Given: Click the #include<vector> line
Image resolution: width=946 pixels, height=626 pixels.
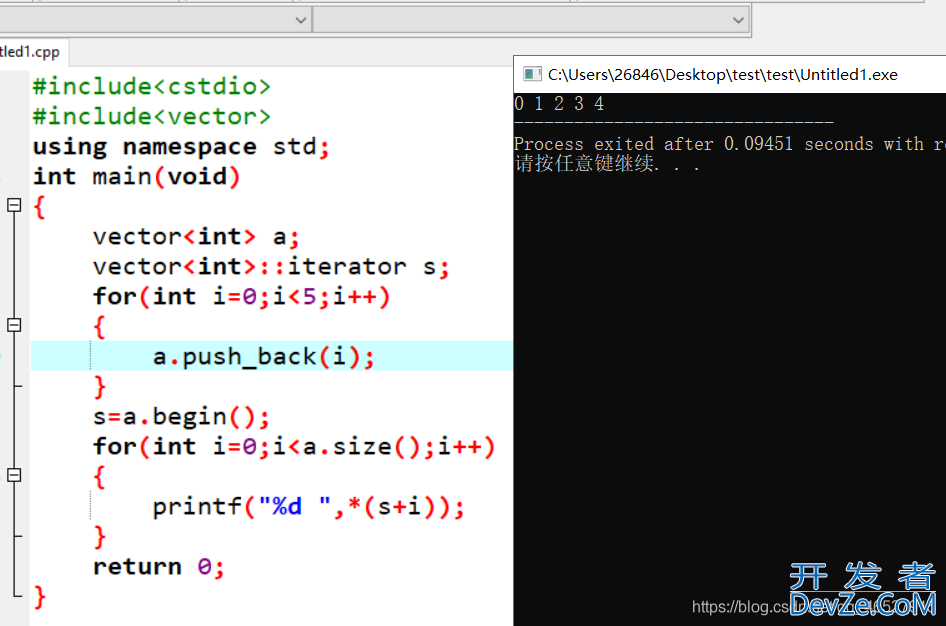Looking at the screenshot, I should tap(151, 116).
